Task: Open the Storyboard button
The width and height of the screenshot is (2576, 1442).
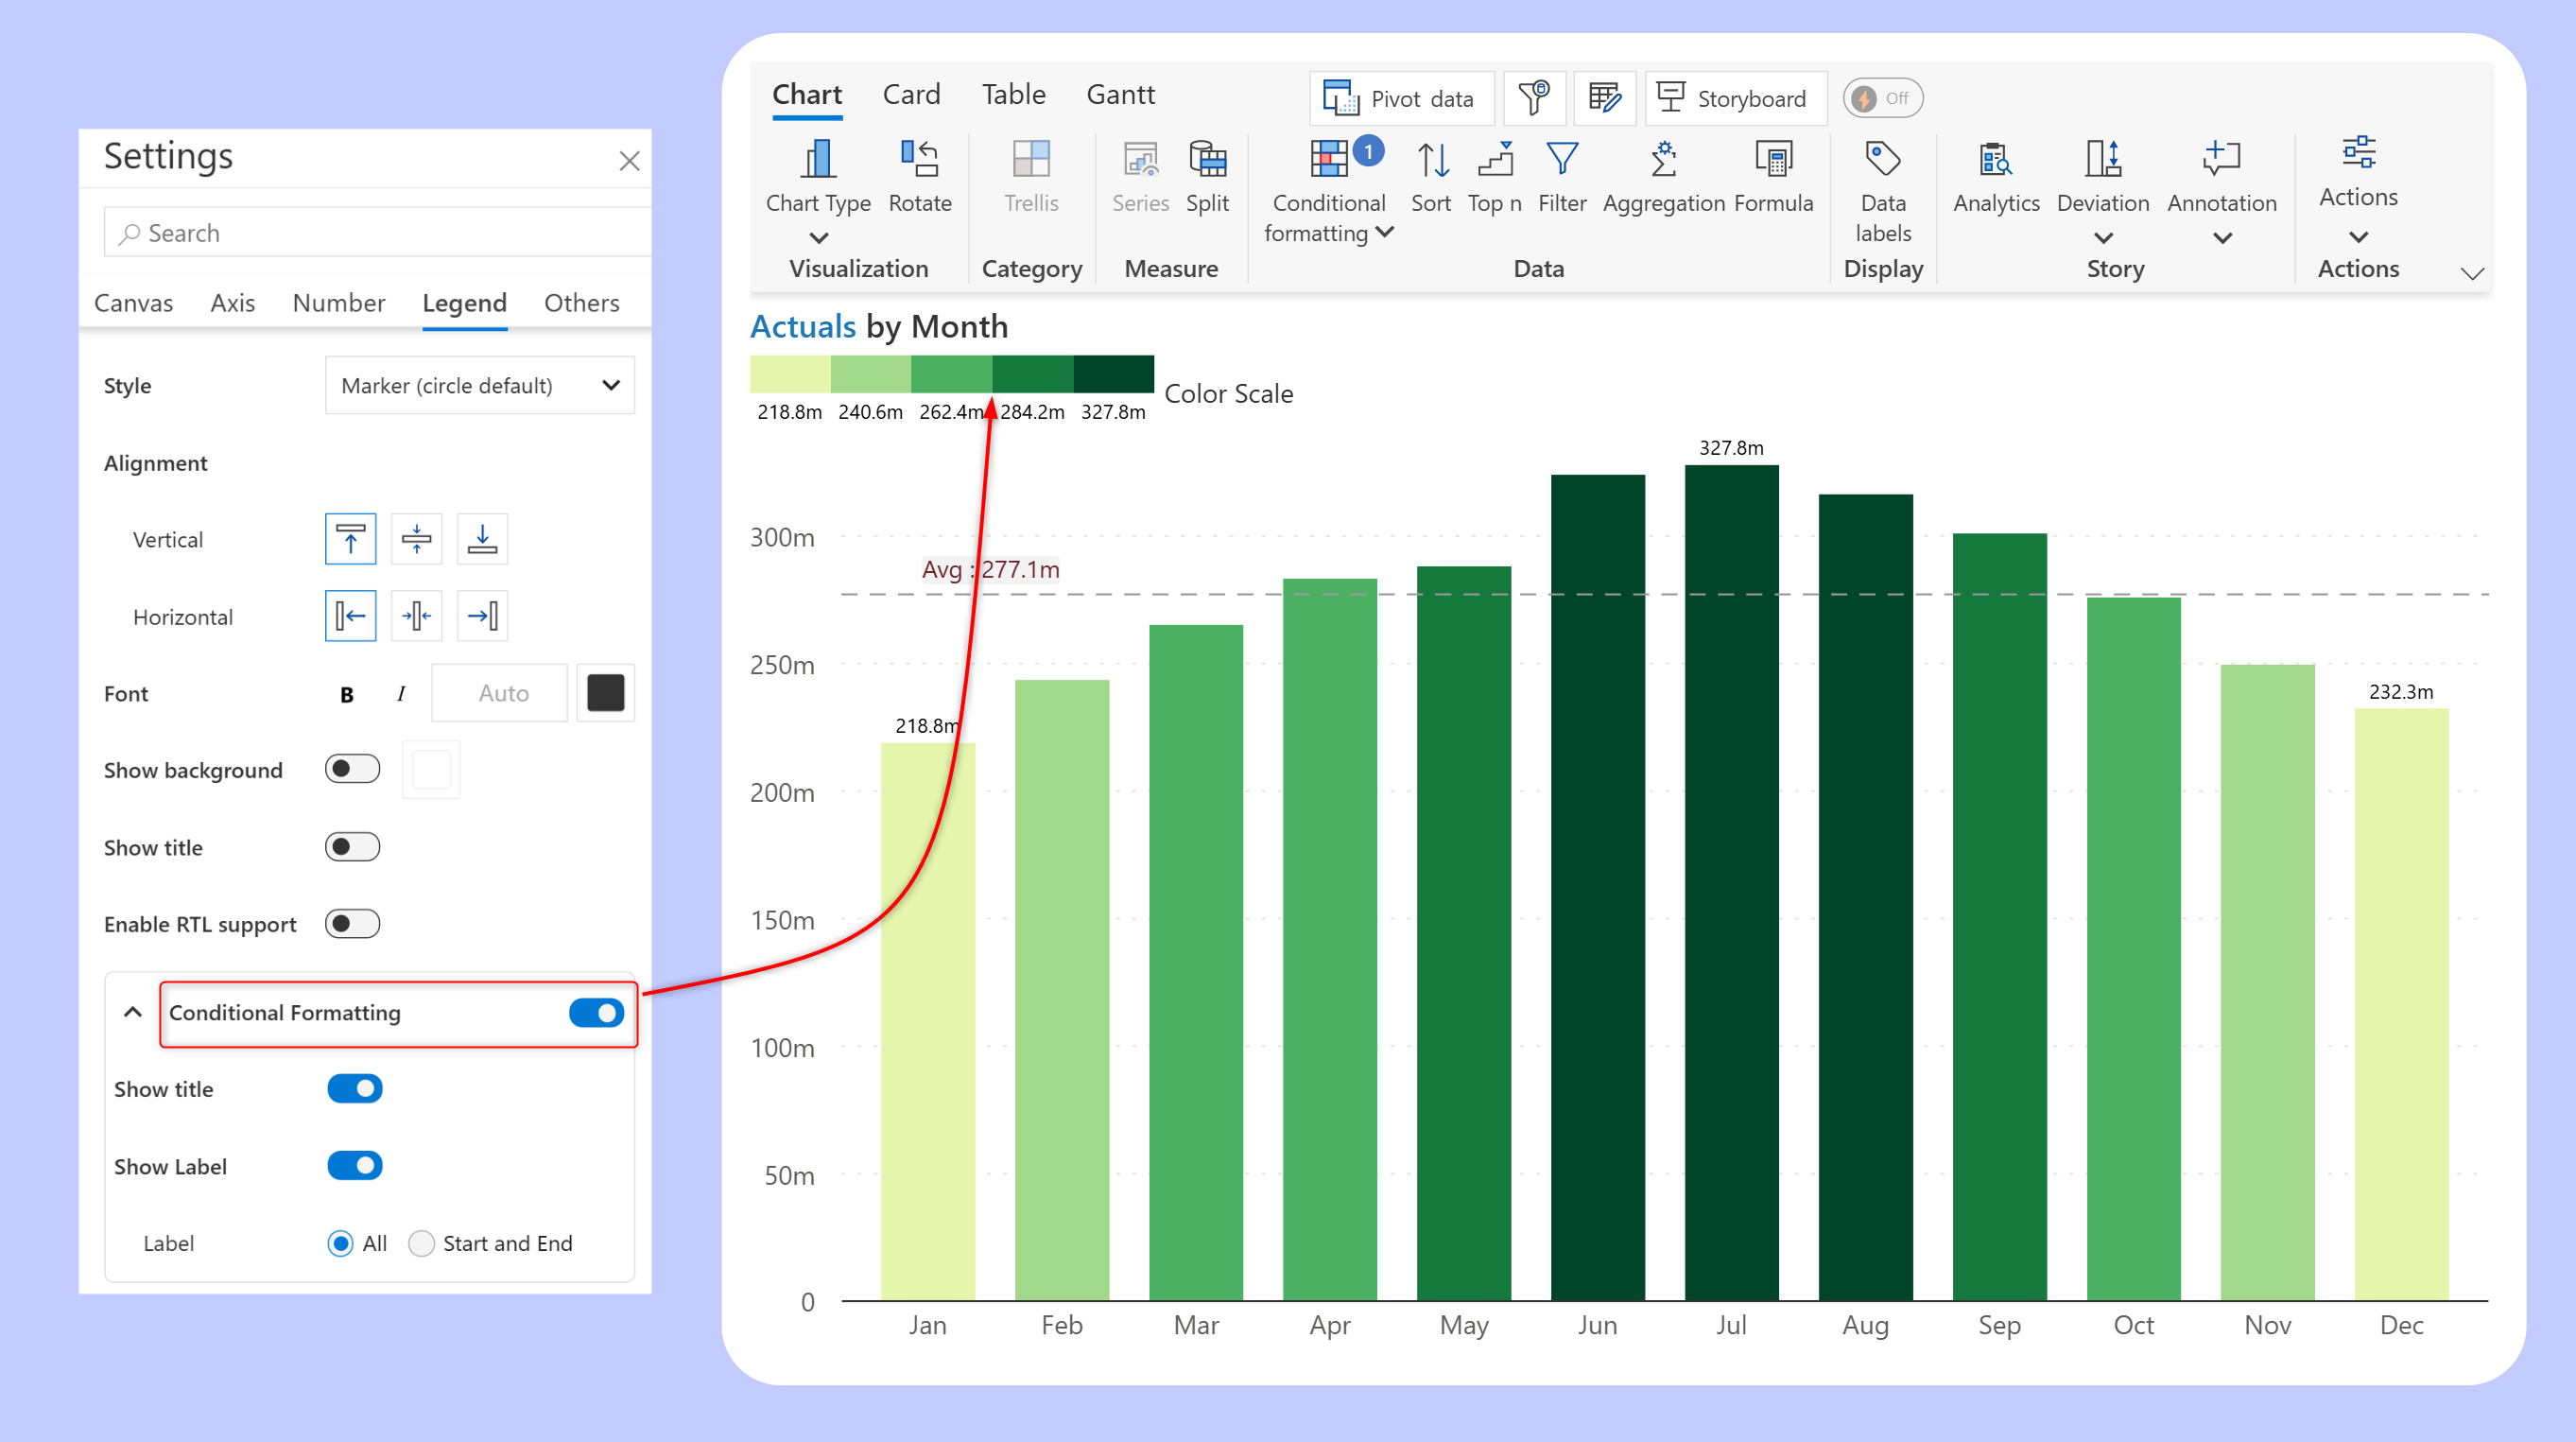Action: 1734,98
